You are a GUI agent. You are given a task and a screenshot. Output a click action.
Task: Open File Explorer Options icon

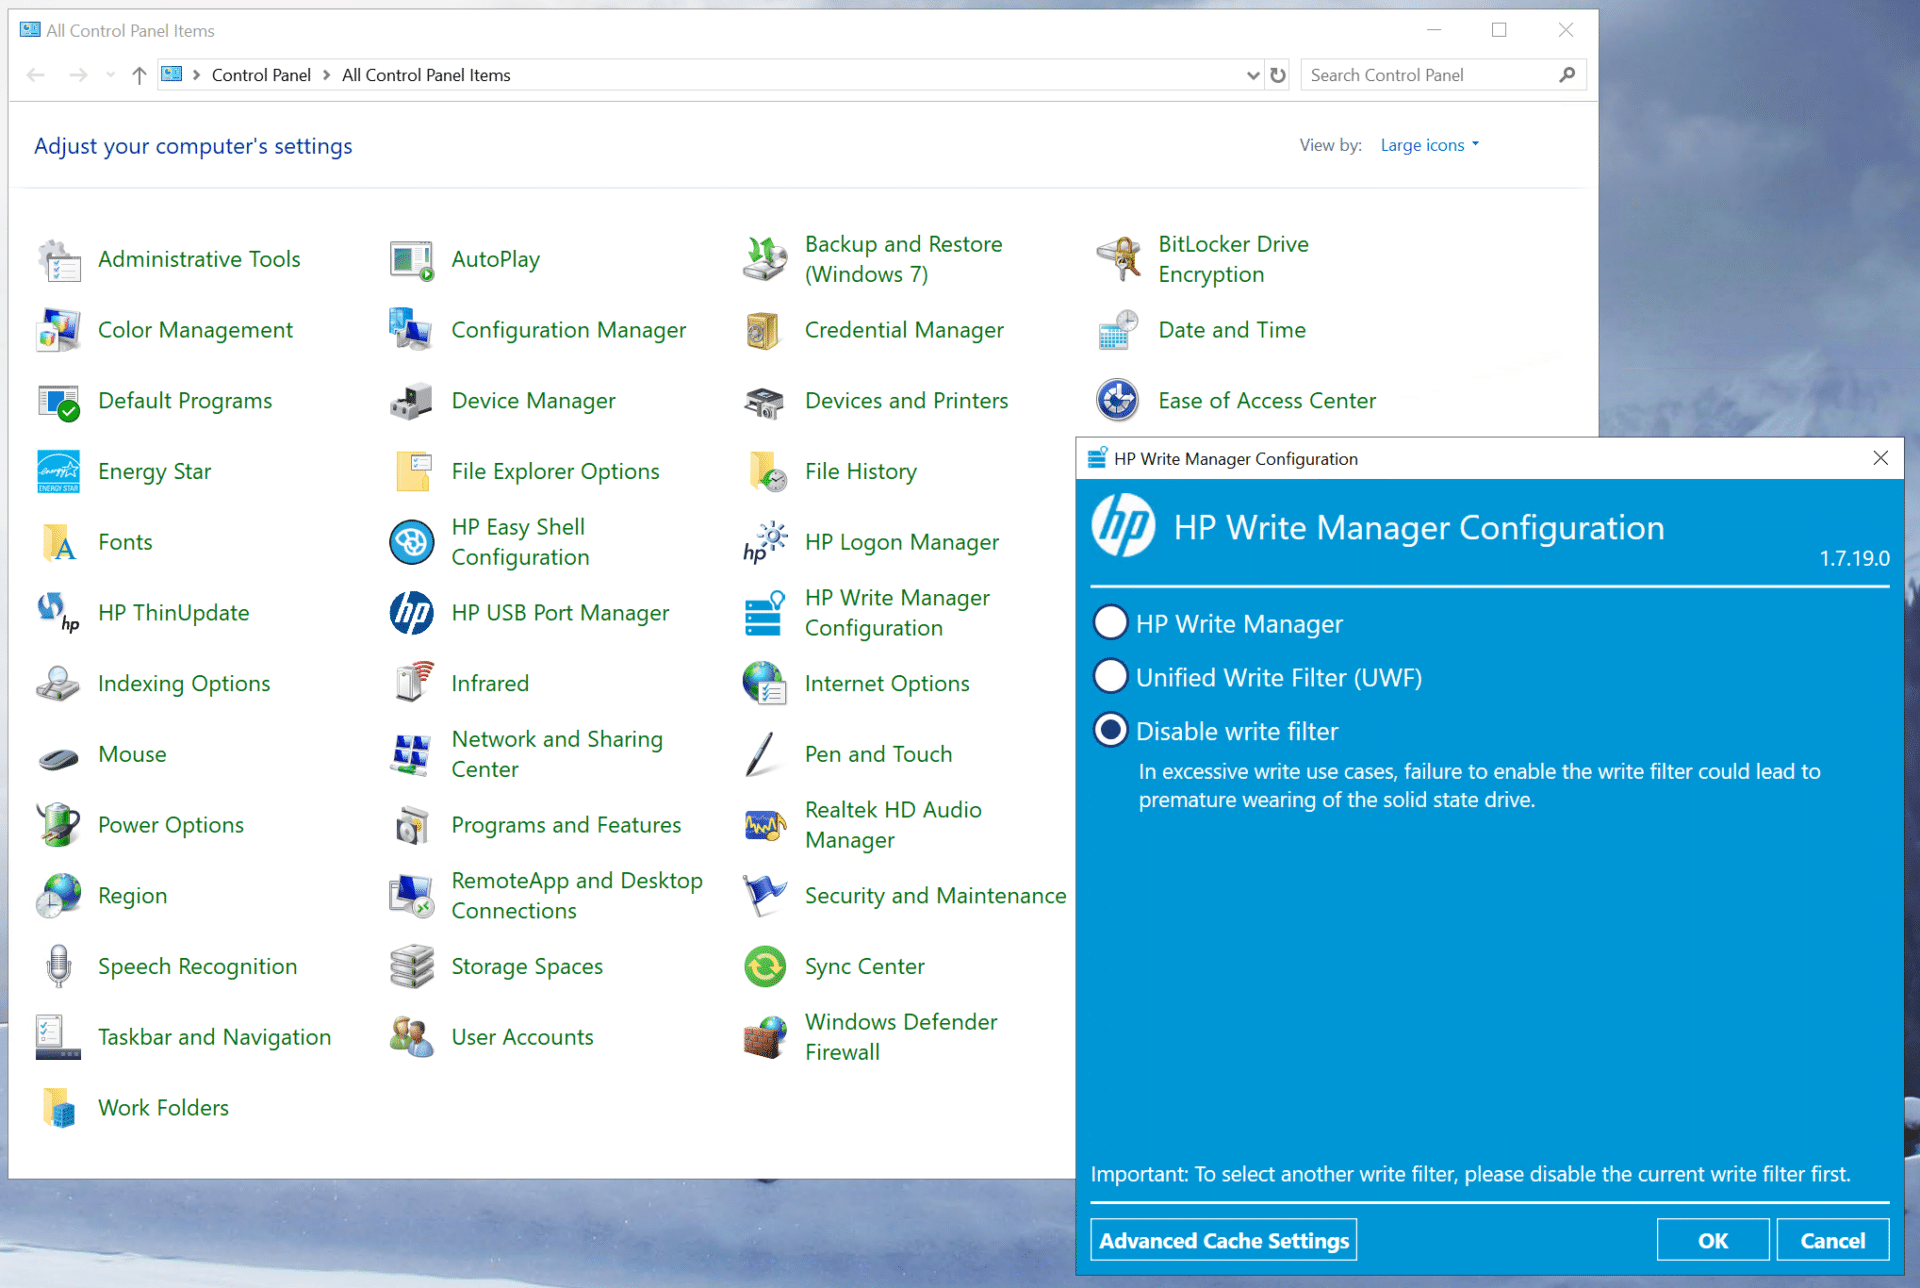click(412, 472)
